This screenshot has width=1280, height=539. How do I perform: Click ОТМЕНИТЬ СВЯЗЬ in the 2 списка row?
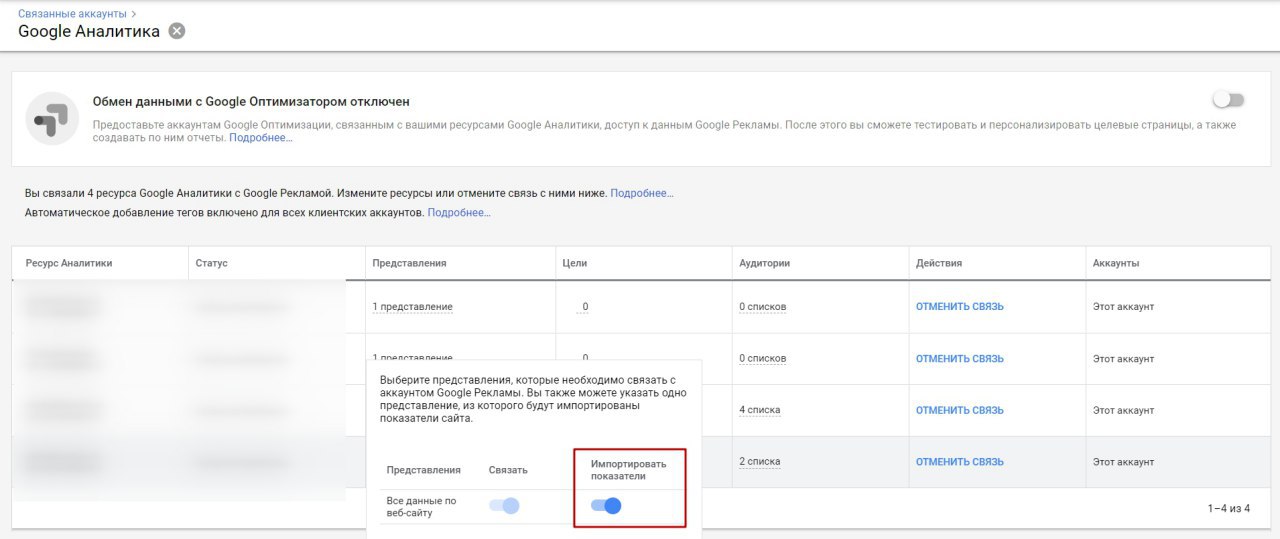tap(959, 462)
